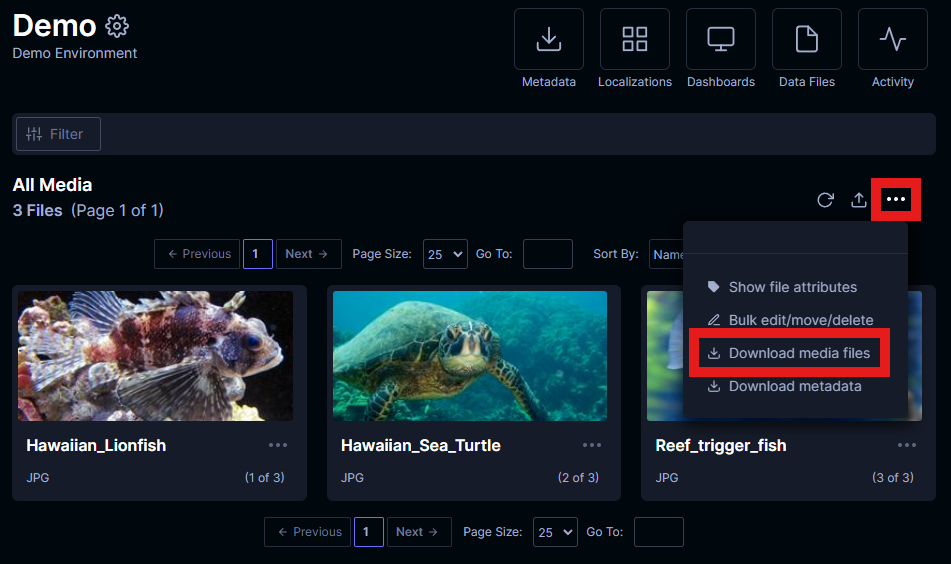Click the Hawaiian_Sea_Turtle file name
Image resolution: width=951 pixels, height=564 pixels.
click(x=421, y=446)
